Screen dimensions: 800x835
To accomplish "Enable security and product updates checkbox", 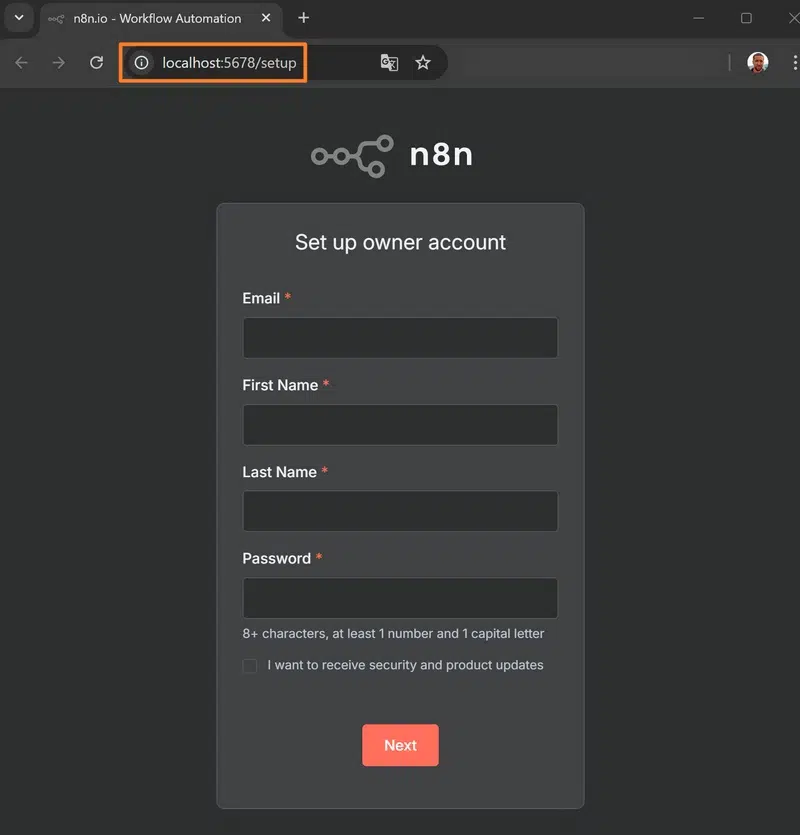I will pyautogui.click(x=249, y=665).
